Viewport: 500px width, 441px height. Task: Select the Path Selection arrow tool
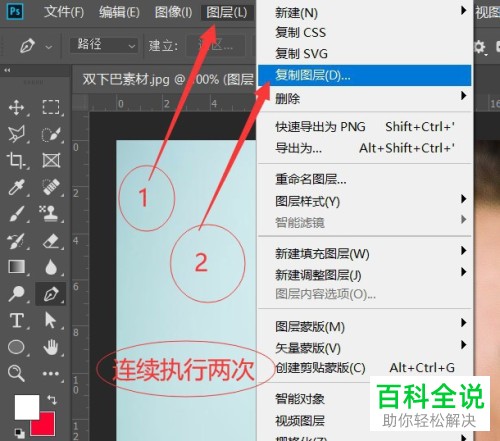click(50, 320)
